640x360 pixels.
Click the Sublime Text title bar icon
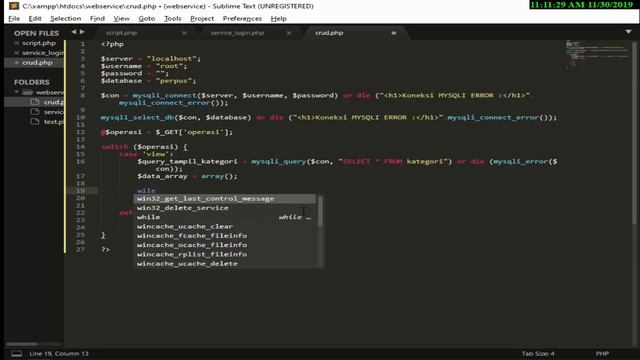[x=13, y=6]
